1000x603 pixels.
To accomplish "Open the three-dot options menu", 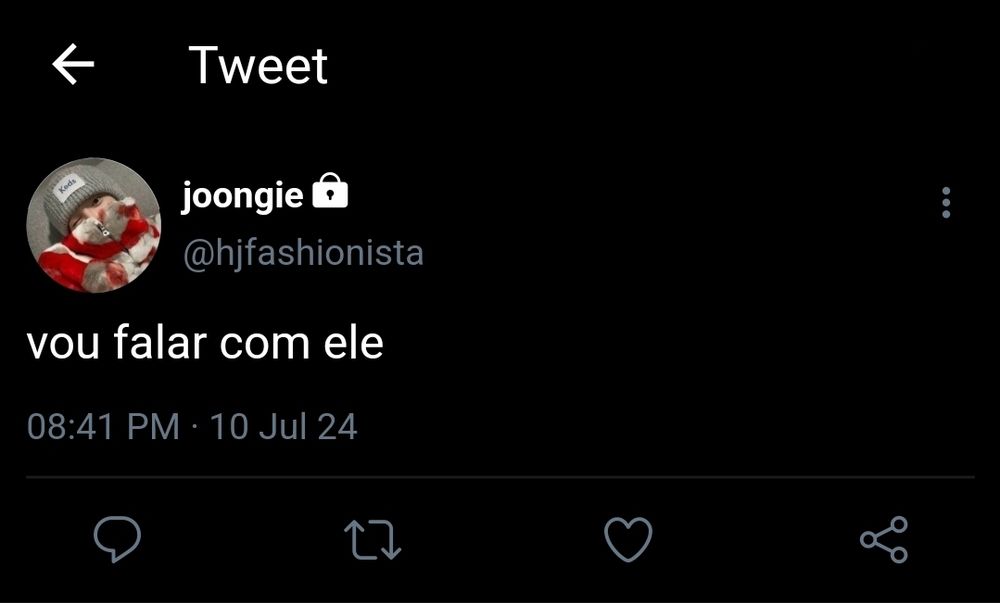I will (944, 202).
